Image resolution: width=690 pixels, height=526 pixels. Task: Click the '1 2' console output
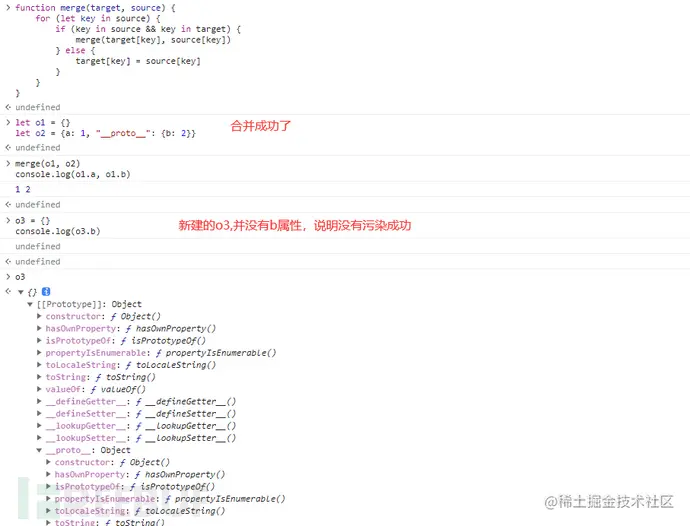(23, 189)
